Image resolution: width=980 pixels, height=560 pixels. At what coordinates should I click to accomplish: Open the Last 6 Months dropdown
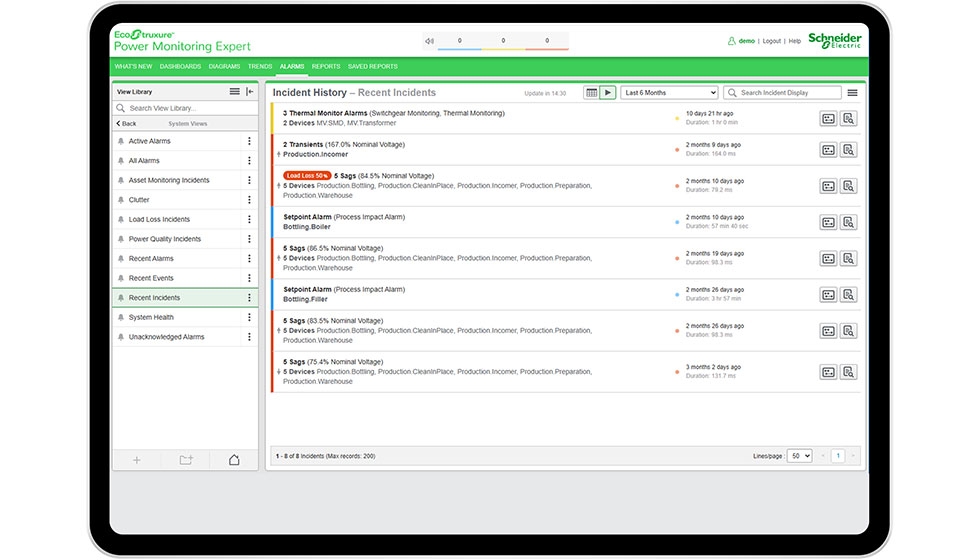(x=669, y=93)
